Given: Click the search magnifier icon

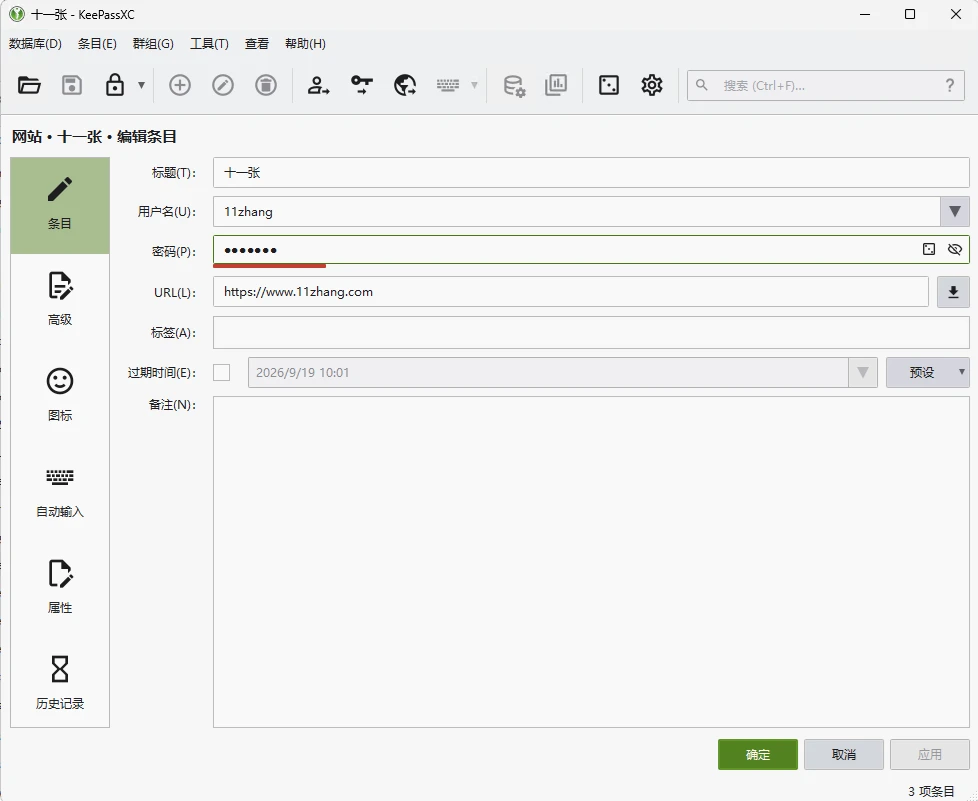Looking at the screenshot, I should (702, 85).
